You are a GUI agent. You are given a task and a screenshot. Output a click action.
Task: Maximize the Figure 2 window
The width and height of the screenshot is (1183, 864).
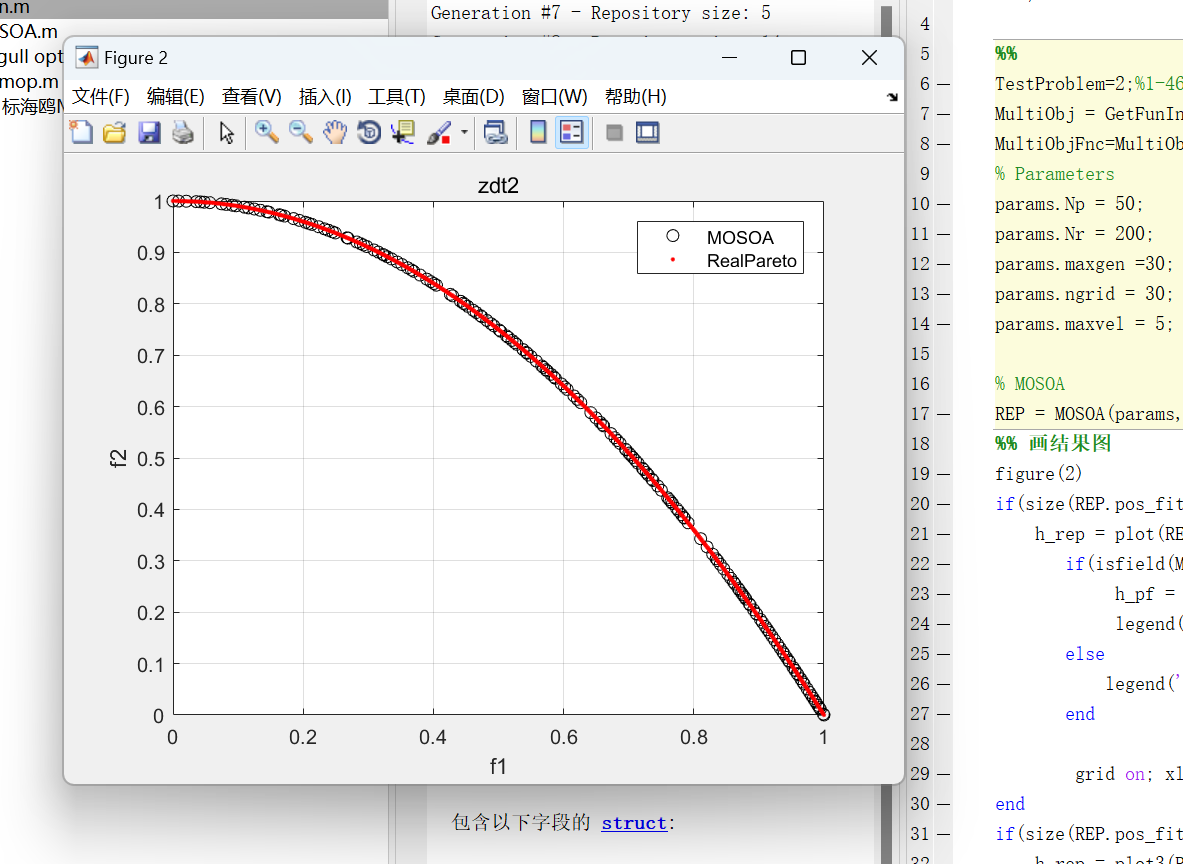(x=798, y=57)
